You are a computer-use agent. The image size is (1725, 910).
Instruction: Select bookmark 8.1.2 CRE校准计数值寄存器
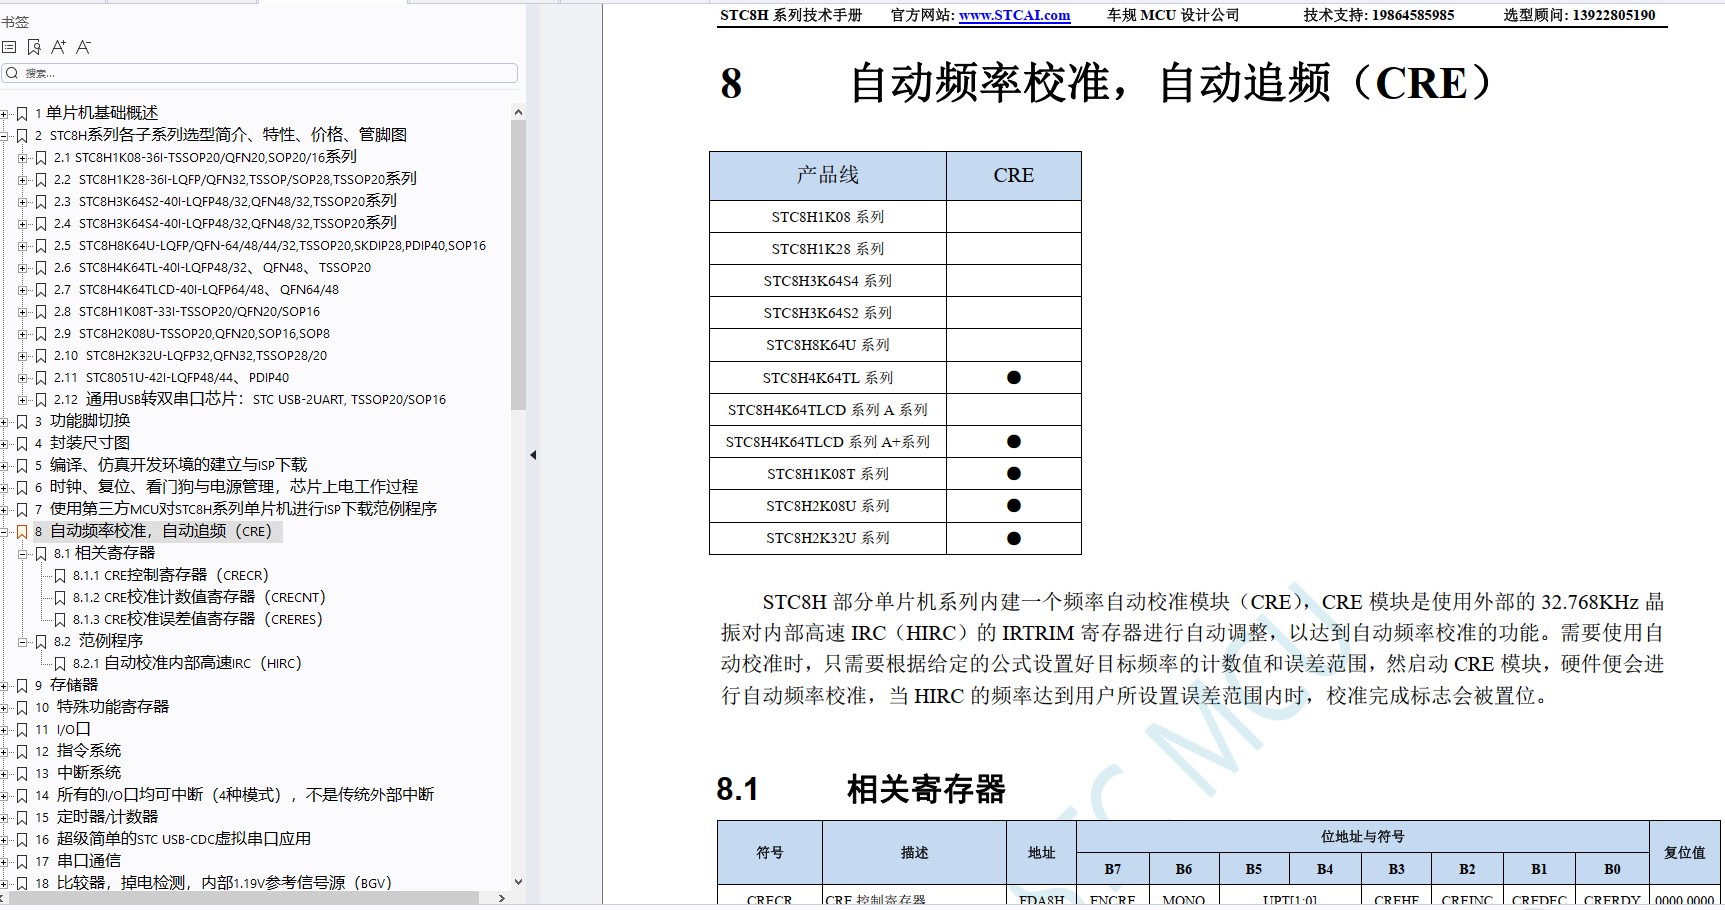click(x=199, y=597)
